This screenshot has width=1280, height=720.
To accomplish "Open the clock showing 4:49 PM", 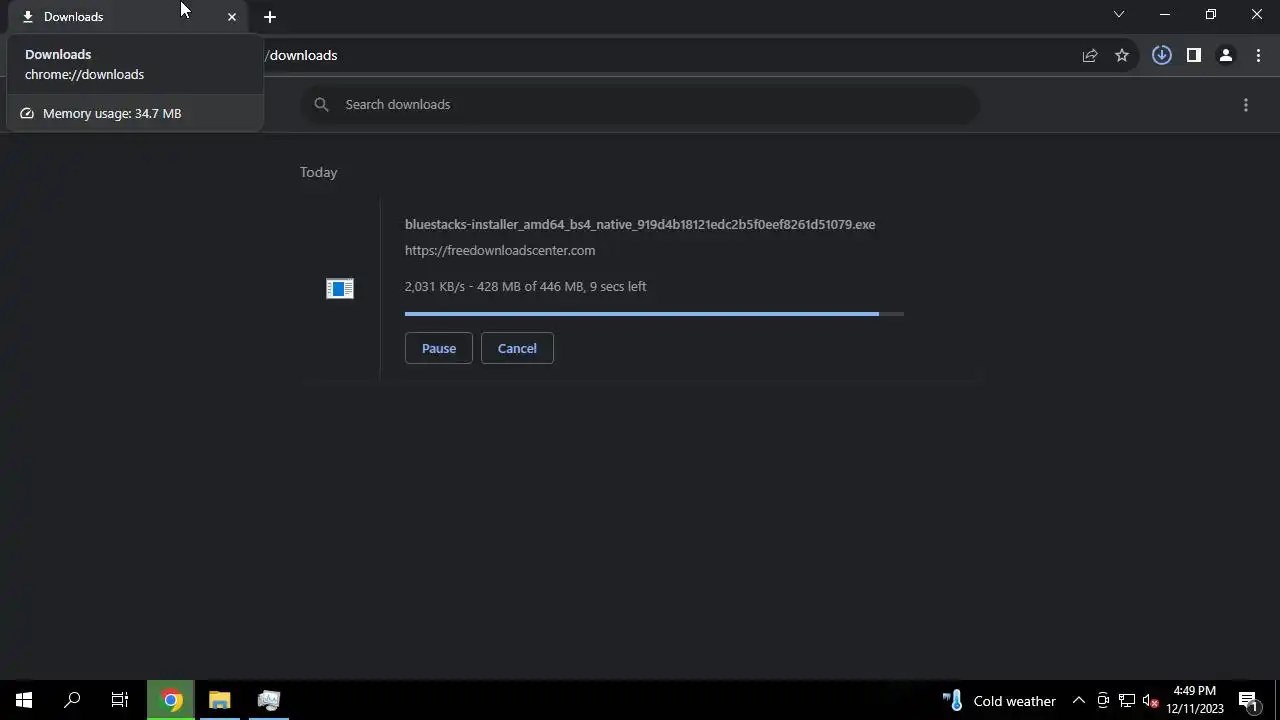I will click(x=1195, y=700).
